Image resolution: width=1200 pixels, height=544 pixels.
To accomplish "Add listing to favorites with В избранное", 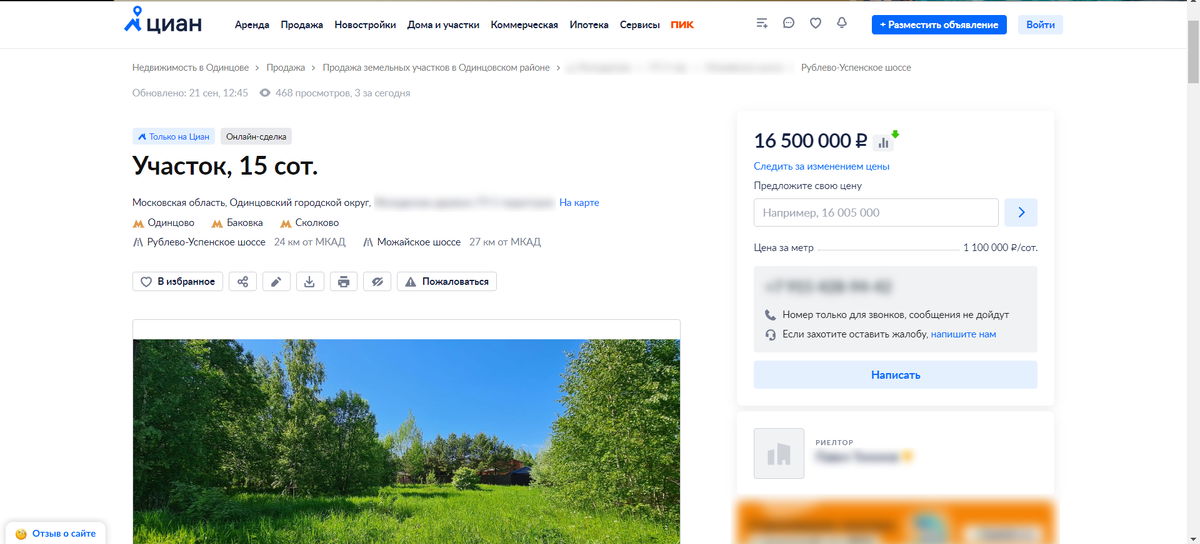I will click(178, 282).
